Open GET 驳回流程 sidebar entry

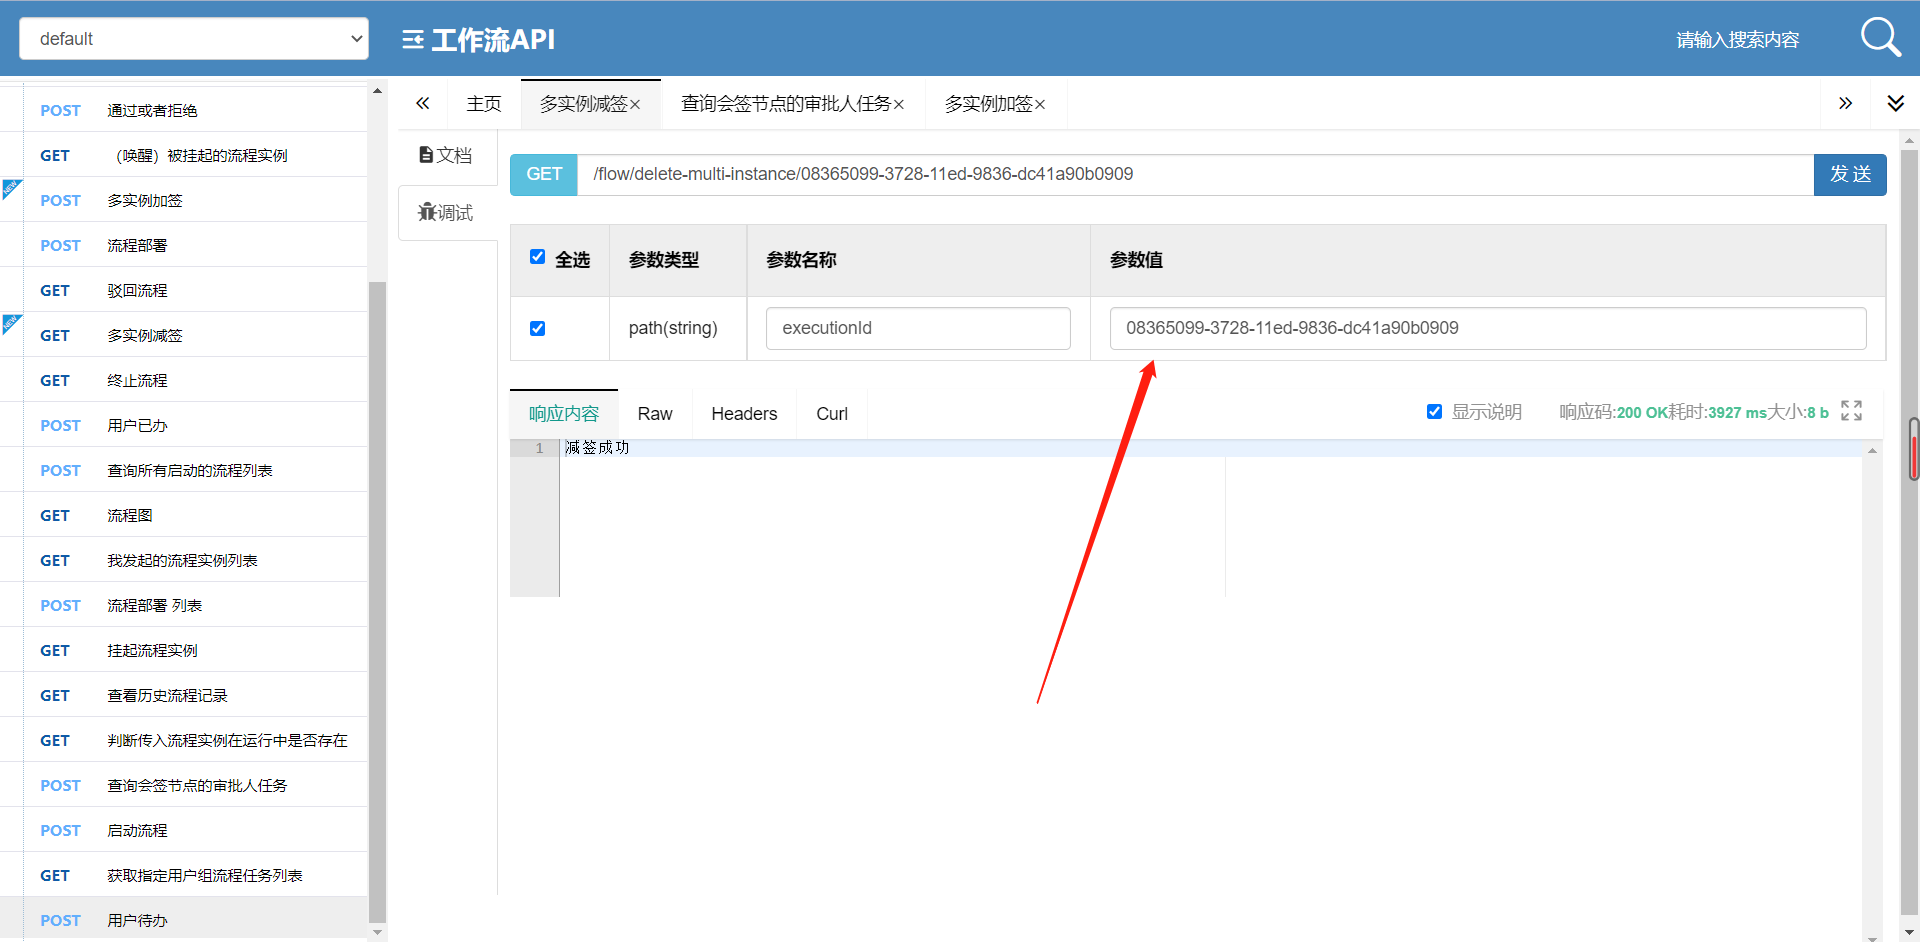184,290
